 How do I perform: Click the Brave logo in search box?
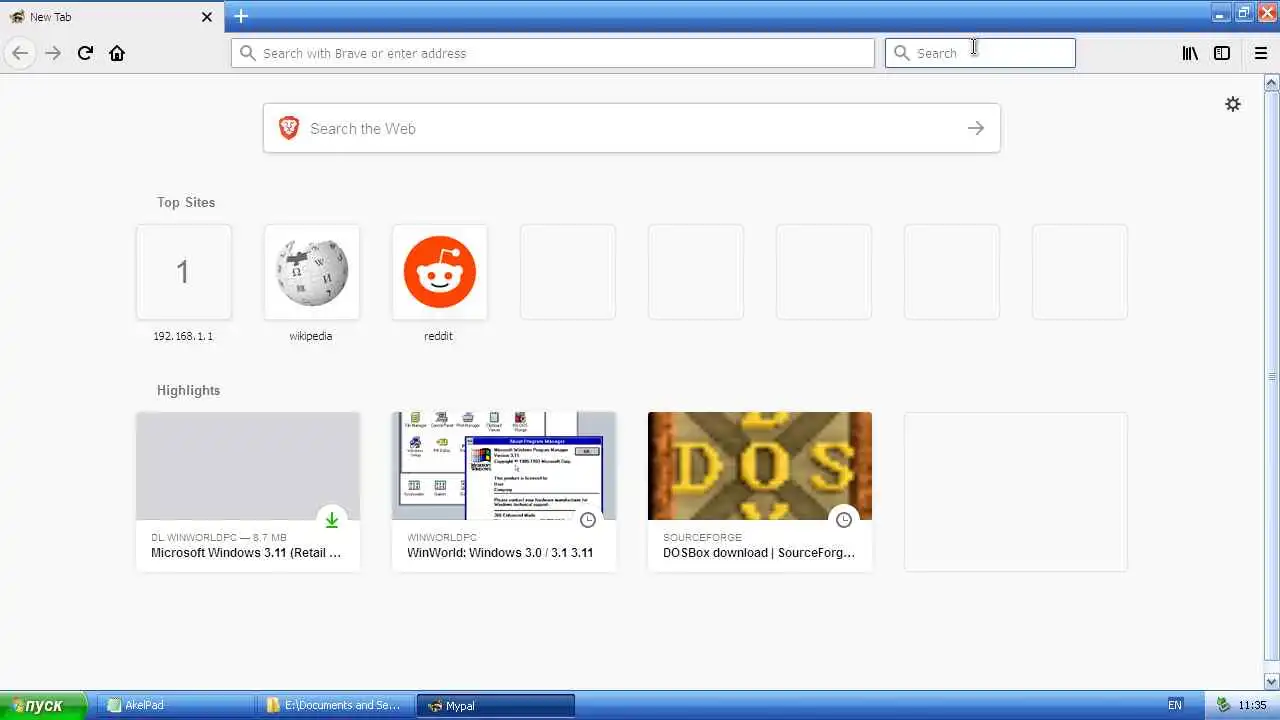pyautogui.click(x=289, y=128)
